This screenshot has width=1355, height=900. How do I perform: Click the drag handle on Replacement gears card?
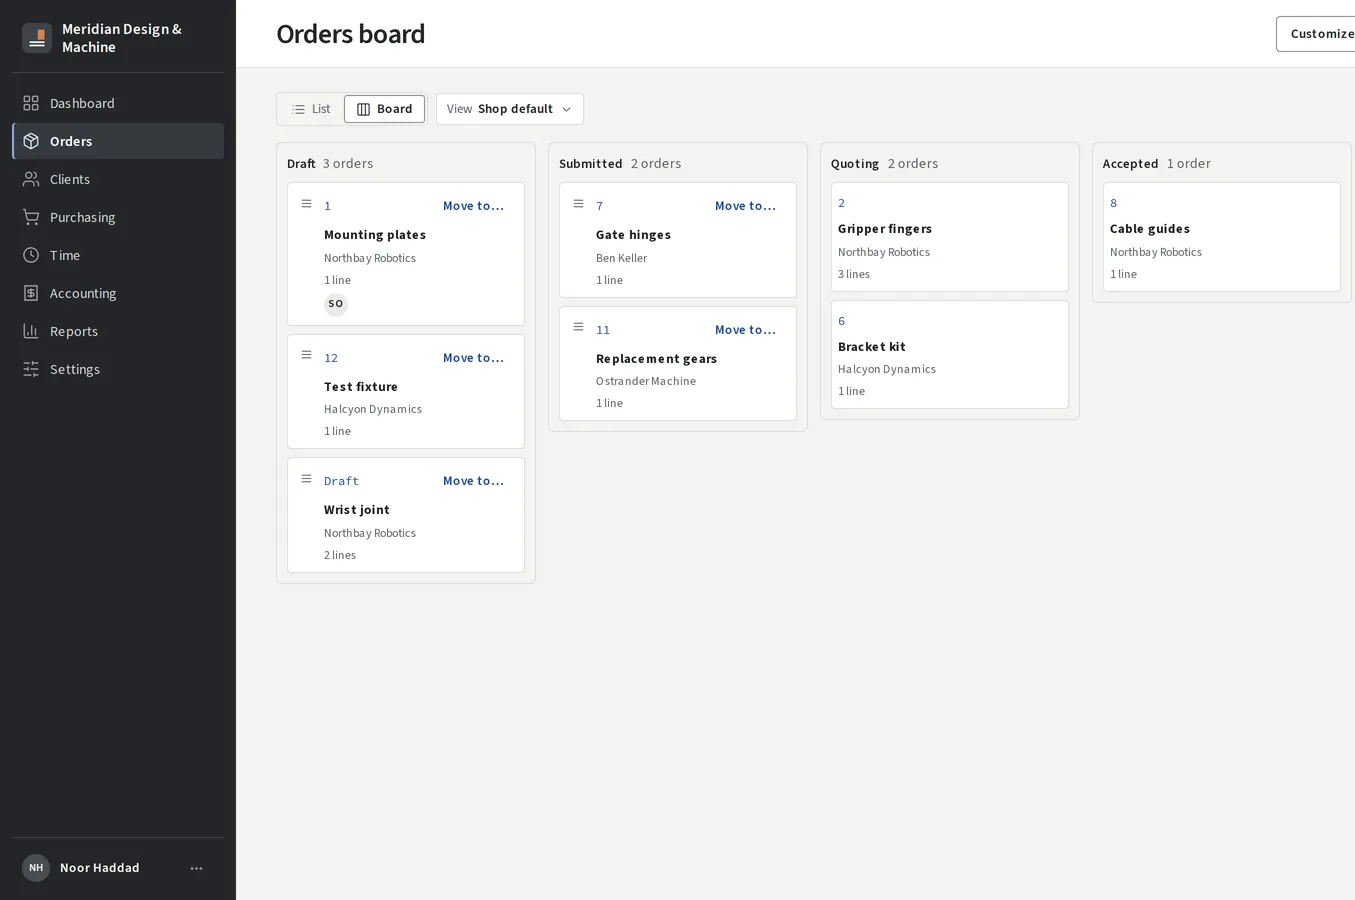(x=578, y=327)
